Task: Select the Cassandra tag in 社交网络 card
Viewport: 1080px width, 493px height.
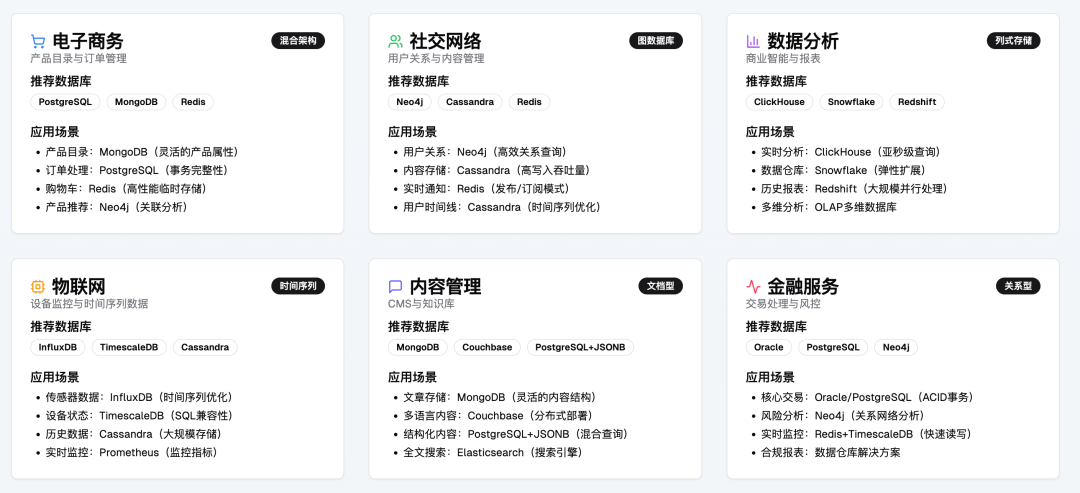Action: pyautogui.click(x=470, y=102)
